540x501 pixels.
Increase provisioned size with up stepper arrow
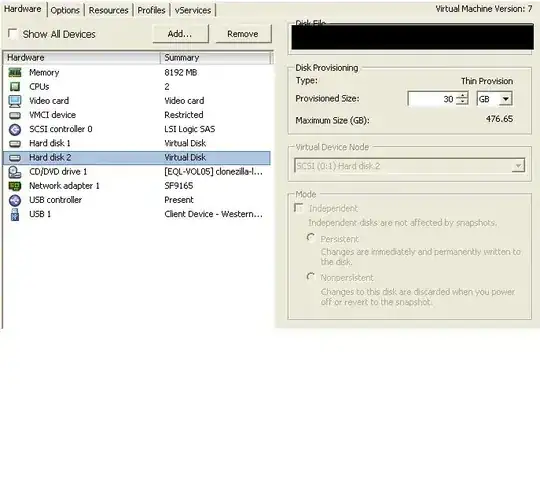coord(462,95)
